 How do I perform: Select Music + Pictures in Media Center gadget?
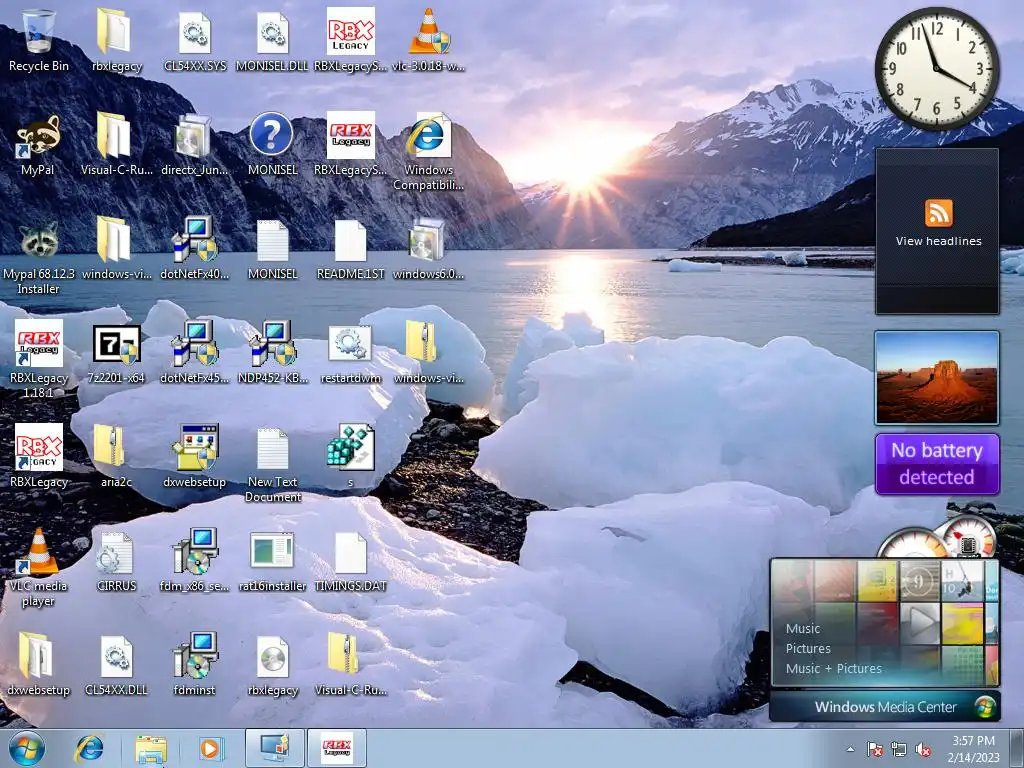coord(833,668)
